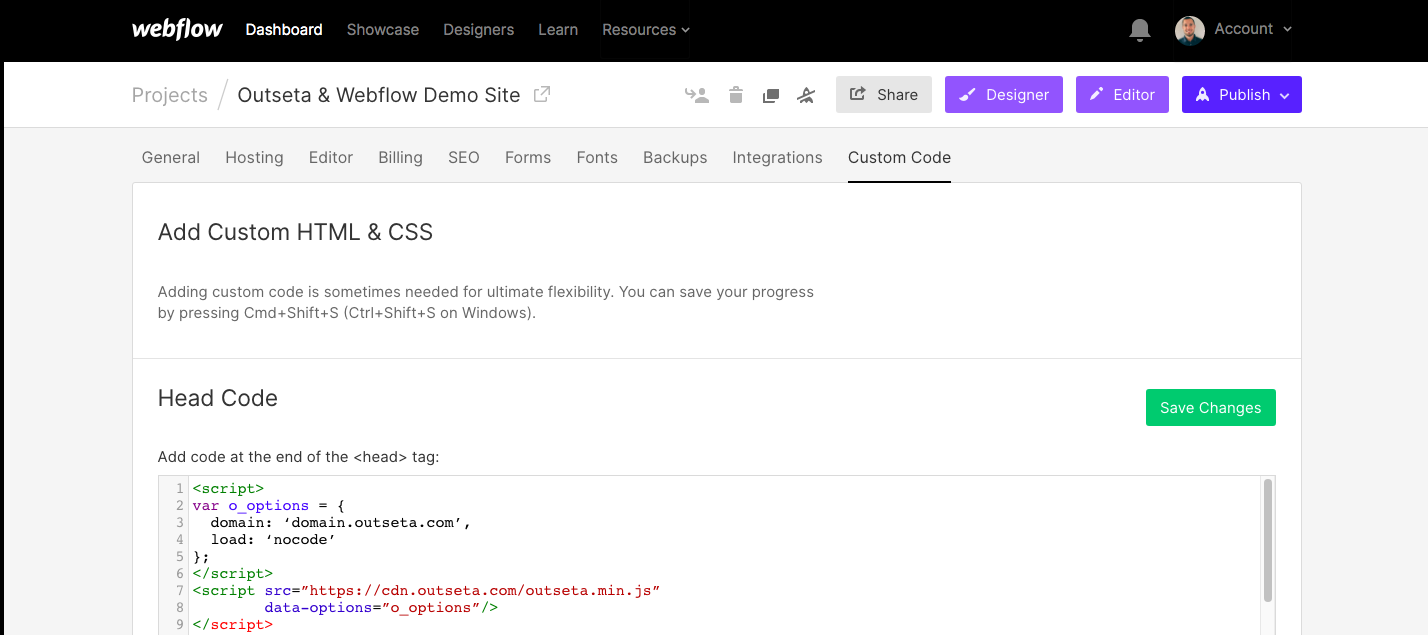
Task: Switch to the Hosting tab
Action: pos(254,157)
